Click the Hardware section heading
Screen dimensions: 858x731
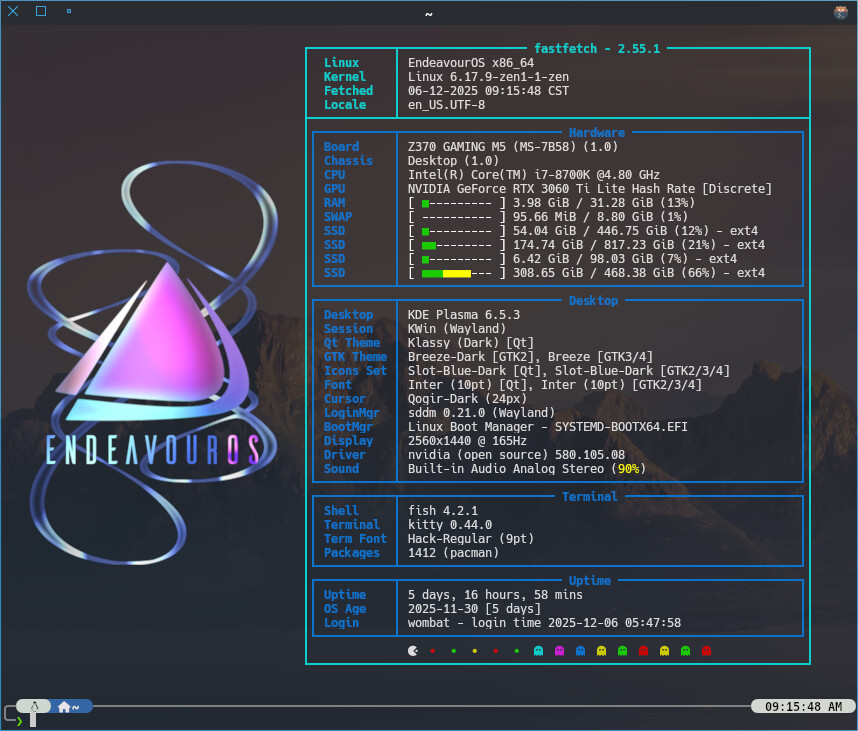click(597, 133)
